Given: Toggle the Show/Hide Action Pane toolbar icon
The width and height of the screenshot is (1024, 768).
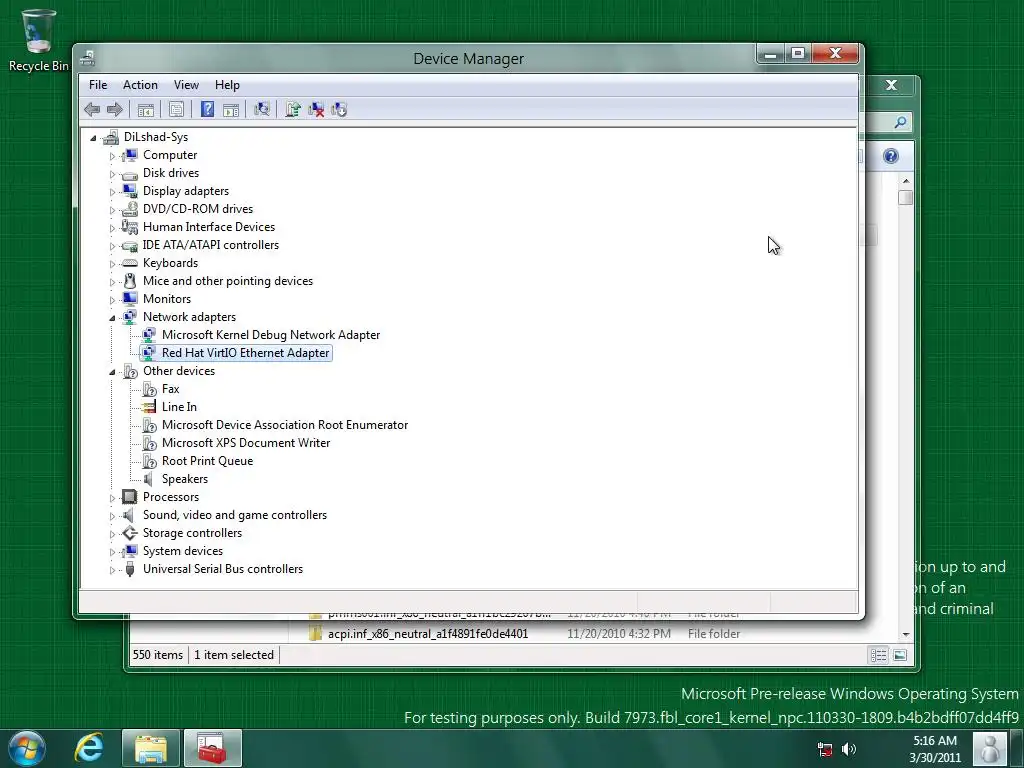Looking at the screenshot, I should [231, 110].
